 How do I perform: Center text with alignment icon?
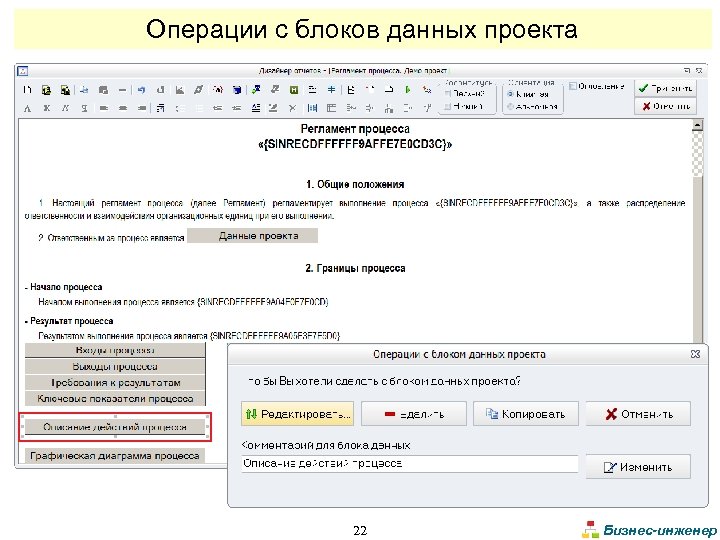(x=123, y=108)
